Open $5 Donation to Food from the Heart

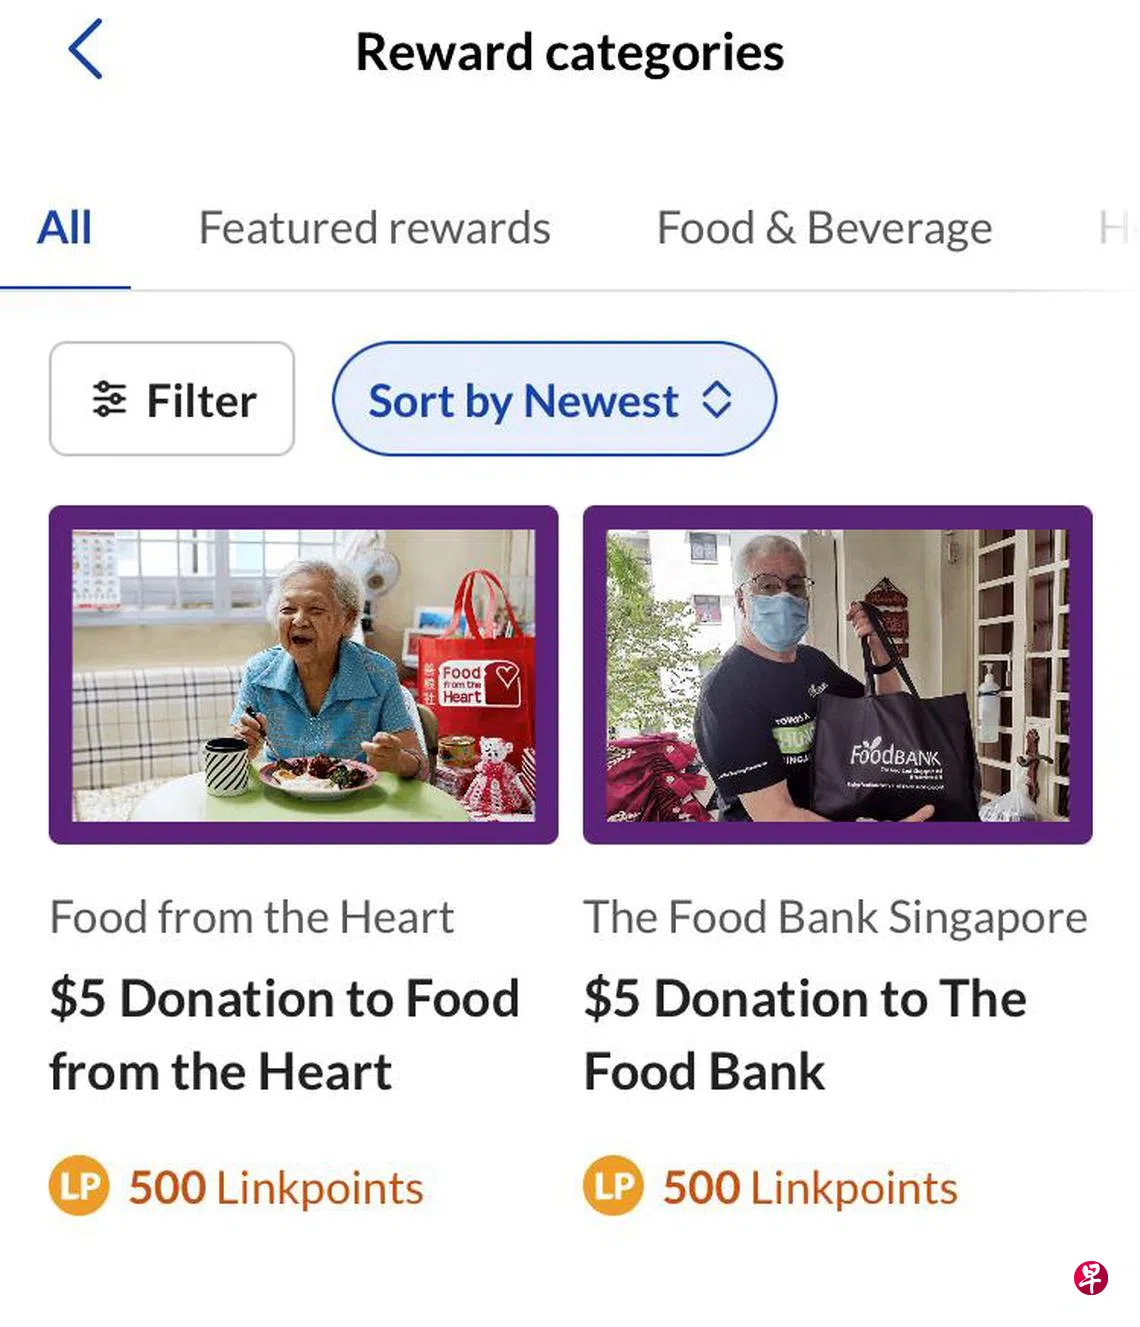point(284,1035)
